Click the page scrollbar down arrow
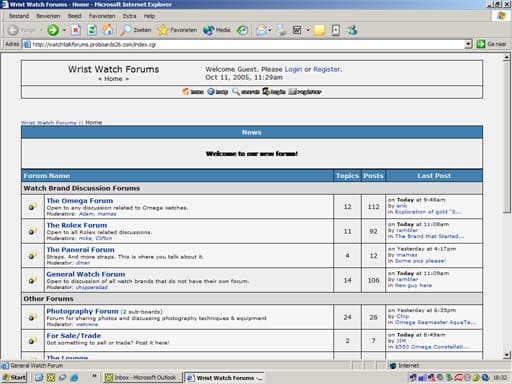 pyautogui.click(x=507, y=355)
